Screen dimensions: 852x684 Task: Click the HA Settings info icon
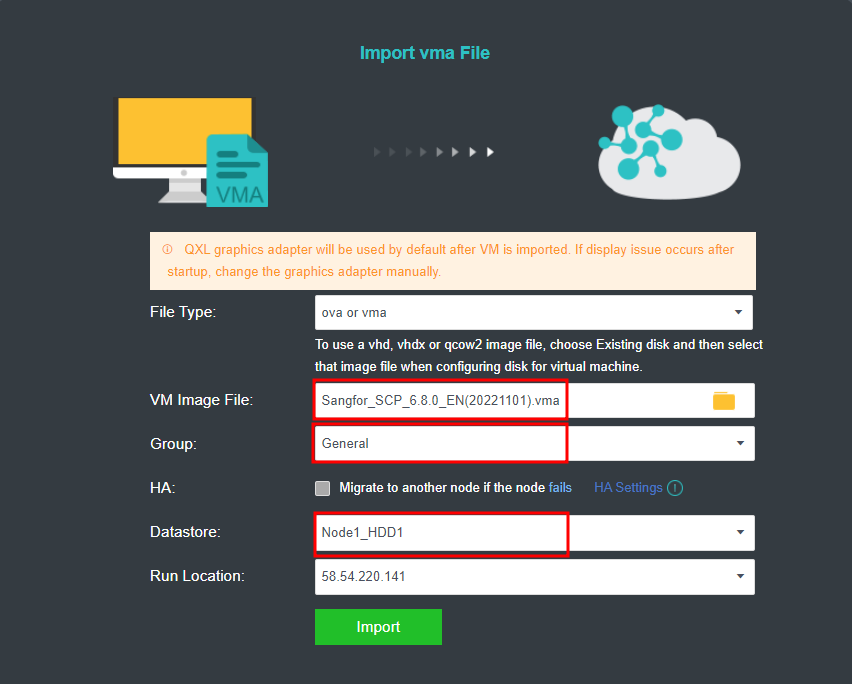[x=675, y=488]
